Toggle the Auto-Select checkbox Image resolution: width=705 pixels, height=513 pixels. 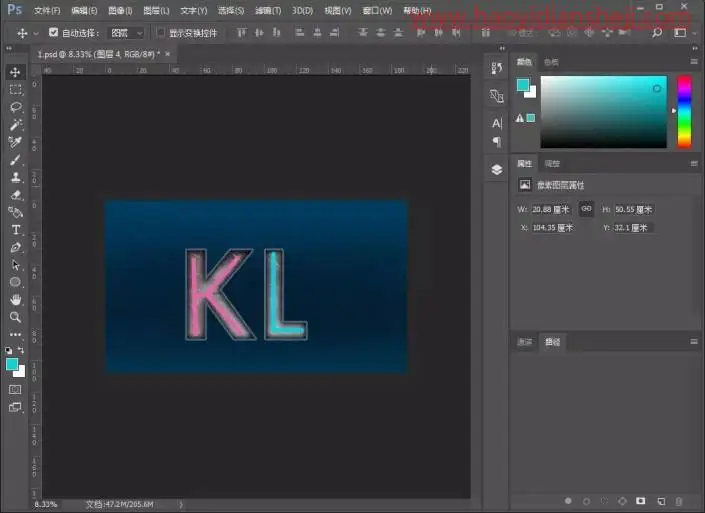[54, 32]
